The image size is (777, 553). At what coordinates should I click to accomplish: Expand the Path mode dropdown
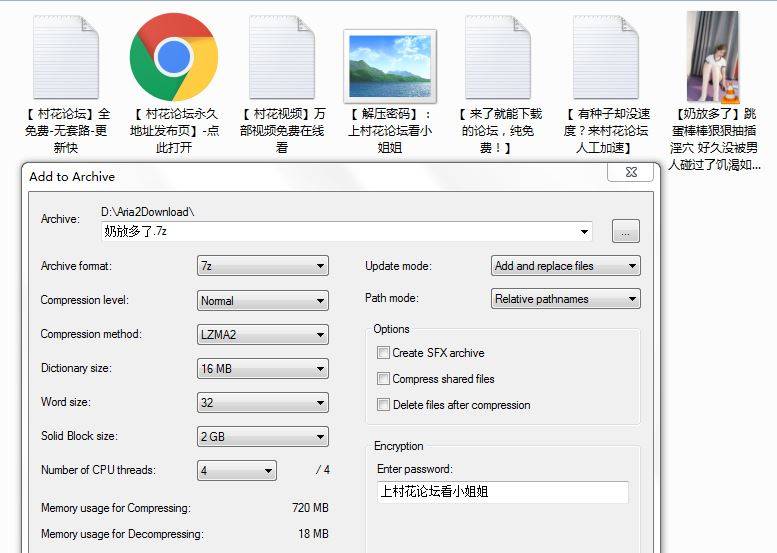(x=566, y=299)
